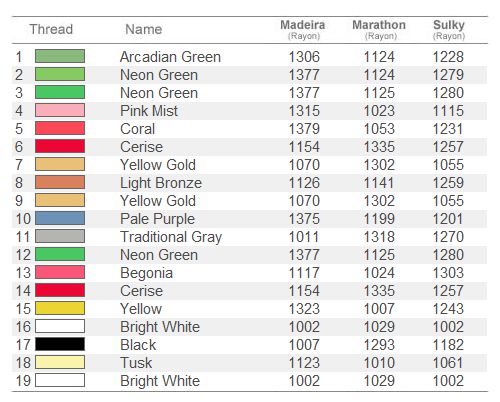Click the Marathon column header
The image size is (500, 402).
pyautogui.click(x=379, y=29)
